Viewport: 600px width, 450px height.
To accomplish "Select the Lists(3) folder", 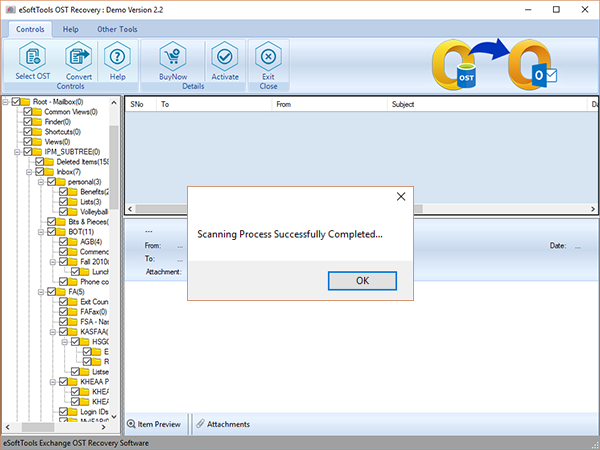I will coord(91,202).
